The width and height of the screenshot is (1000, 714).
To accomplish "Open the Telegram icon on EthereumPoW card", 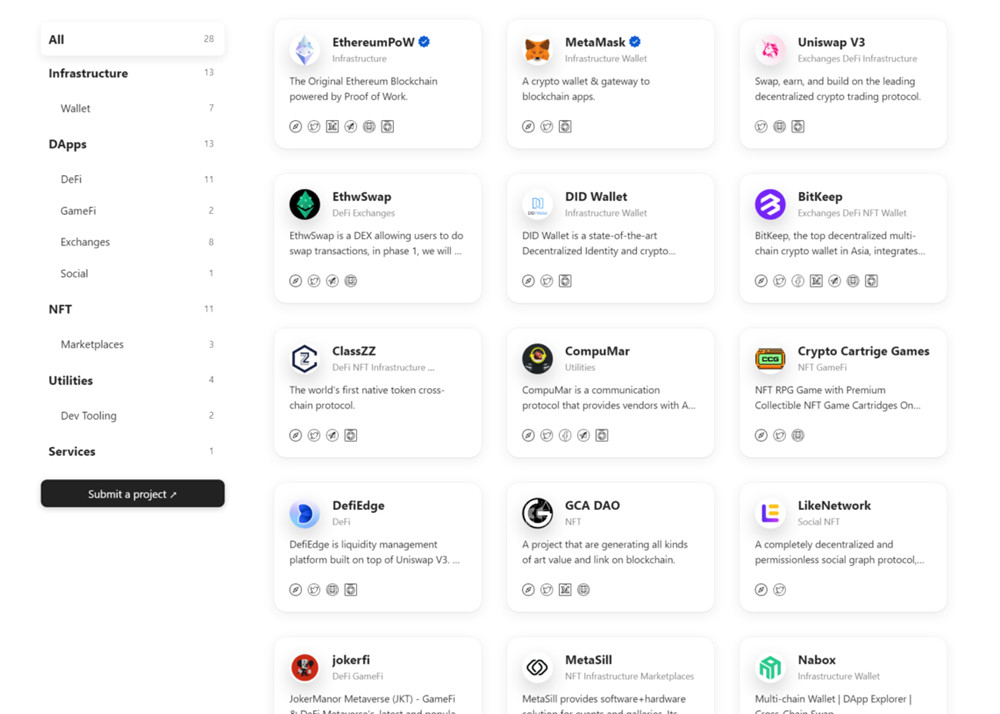I will (x=350, y=126).
